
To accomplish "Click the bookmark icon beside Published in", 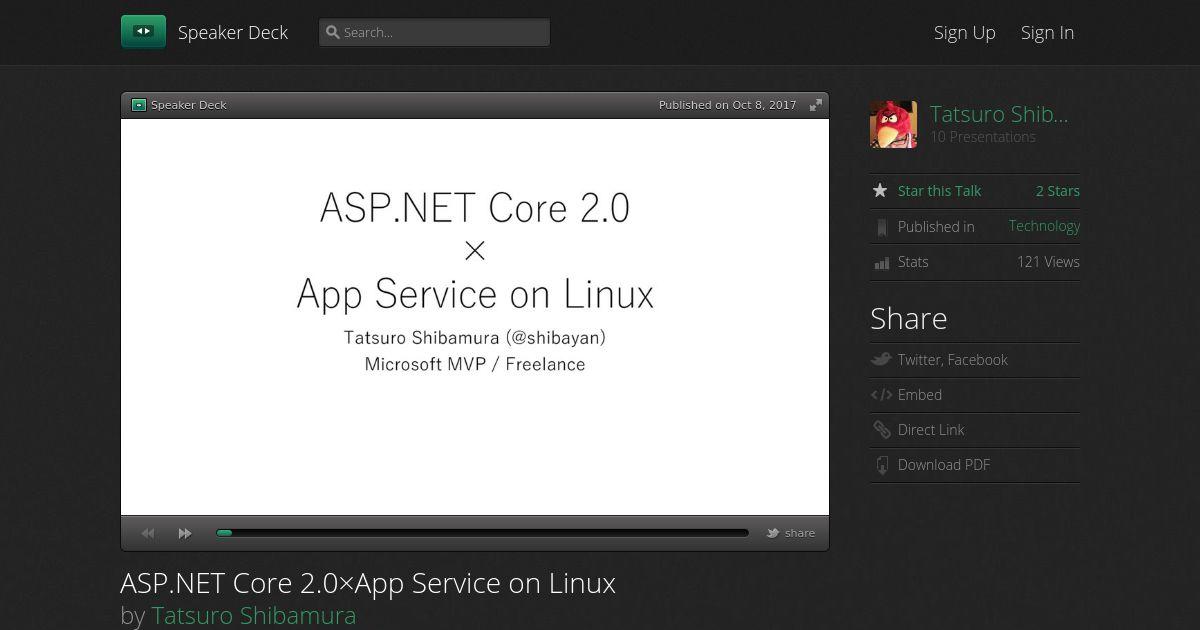I will (x=881, y=227).
